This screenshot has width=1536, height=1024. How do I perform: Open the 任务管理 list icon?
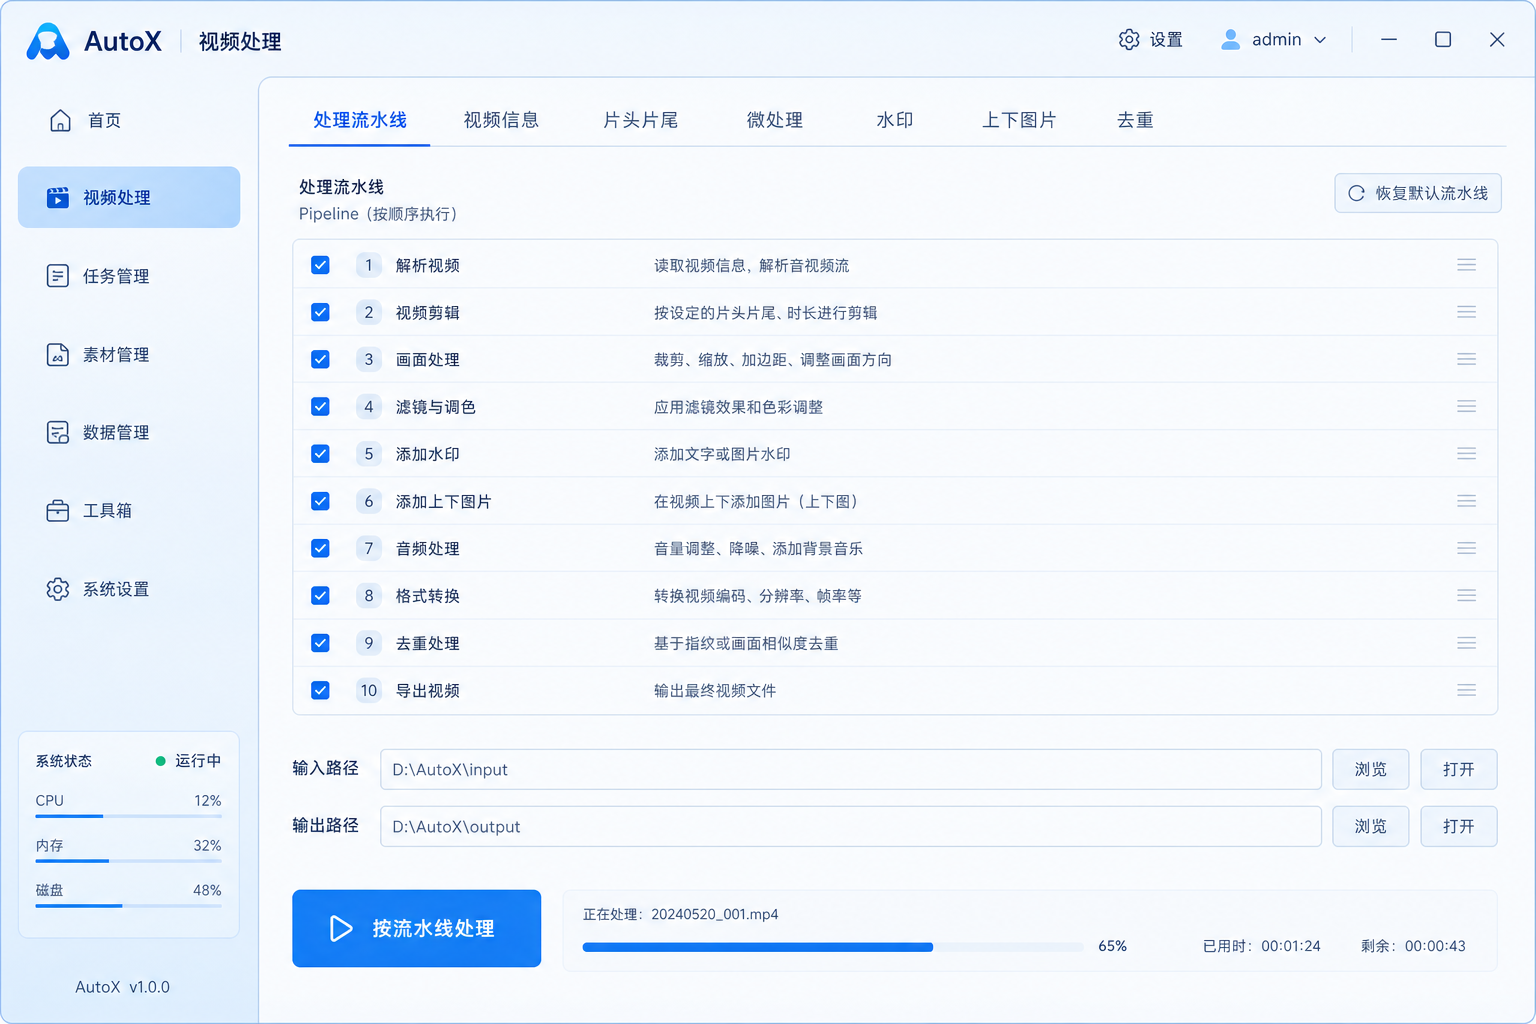58,276
